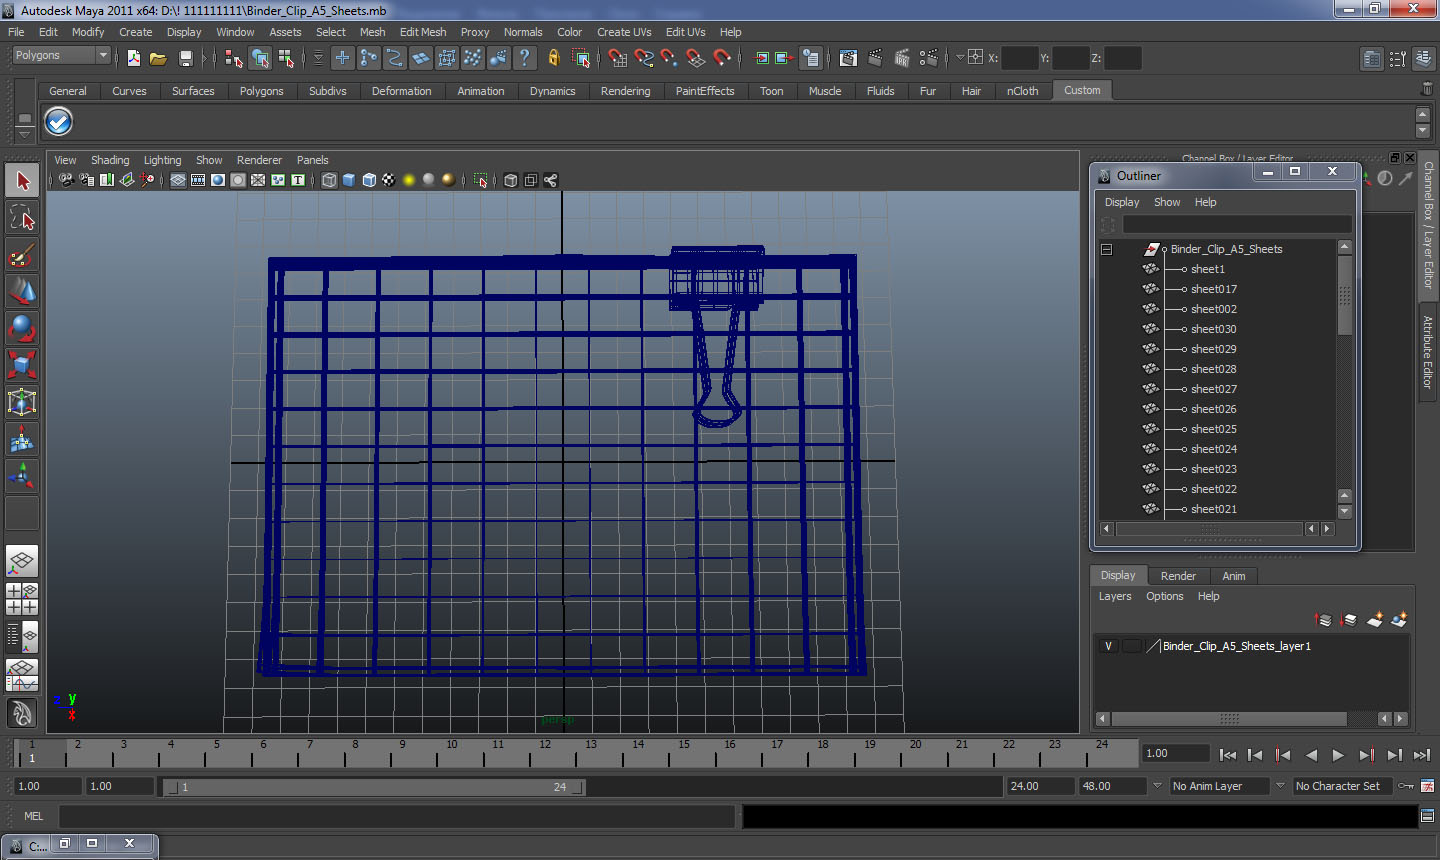Enable Use all lights yellow sphere icon

(409, 180)
